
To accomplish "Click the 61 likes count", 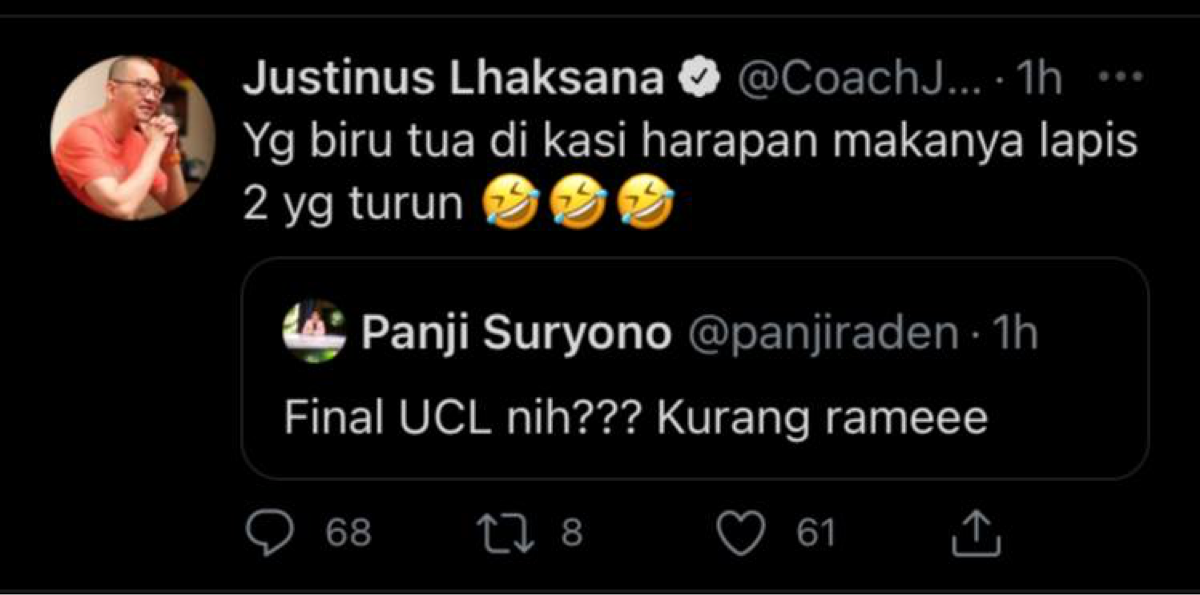I will pyautogui.click(x=815, y=533).
